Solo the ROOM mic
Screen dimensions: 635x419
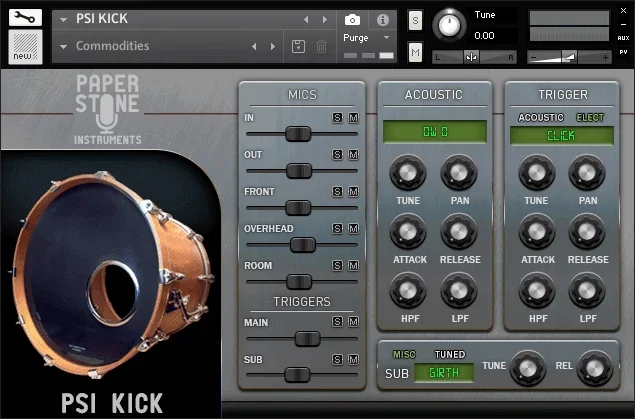[337, 266]
